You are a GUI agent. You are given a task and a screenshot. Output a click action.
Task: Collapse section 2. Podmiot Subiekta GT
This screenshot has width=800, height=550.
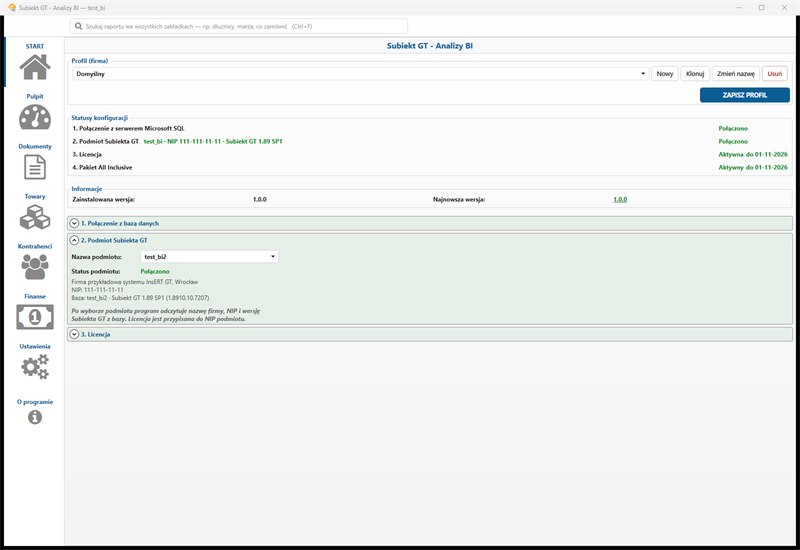pyautogui.click(x=74, y=240)
